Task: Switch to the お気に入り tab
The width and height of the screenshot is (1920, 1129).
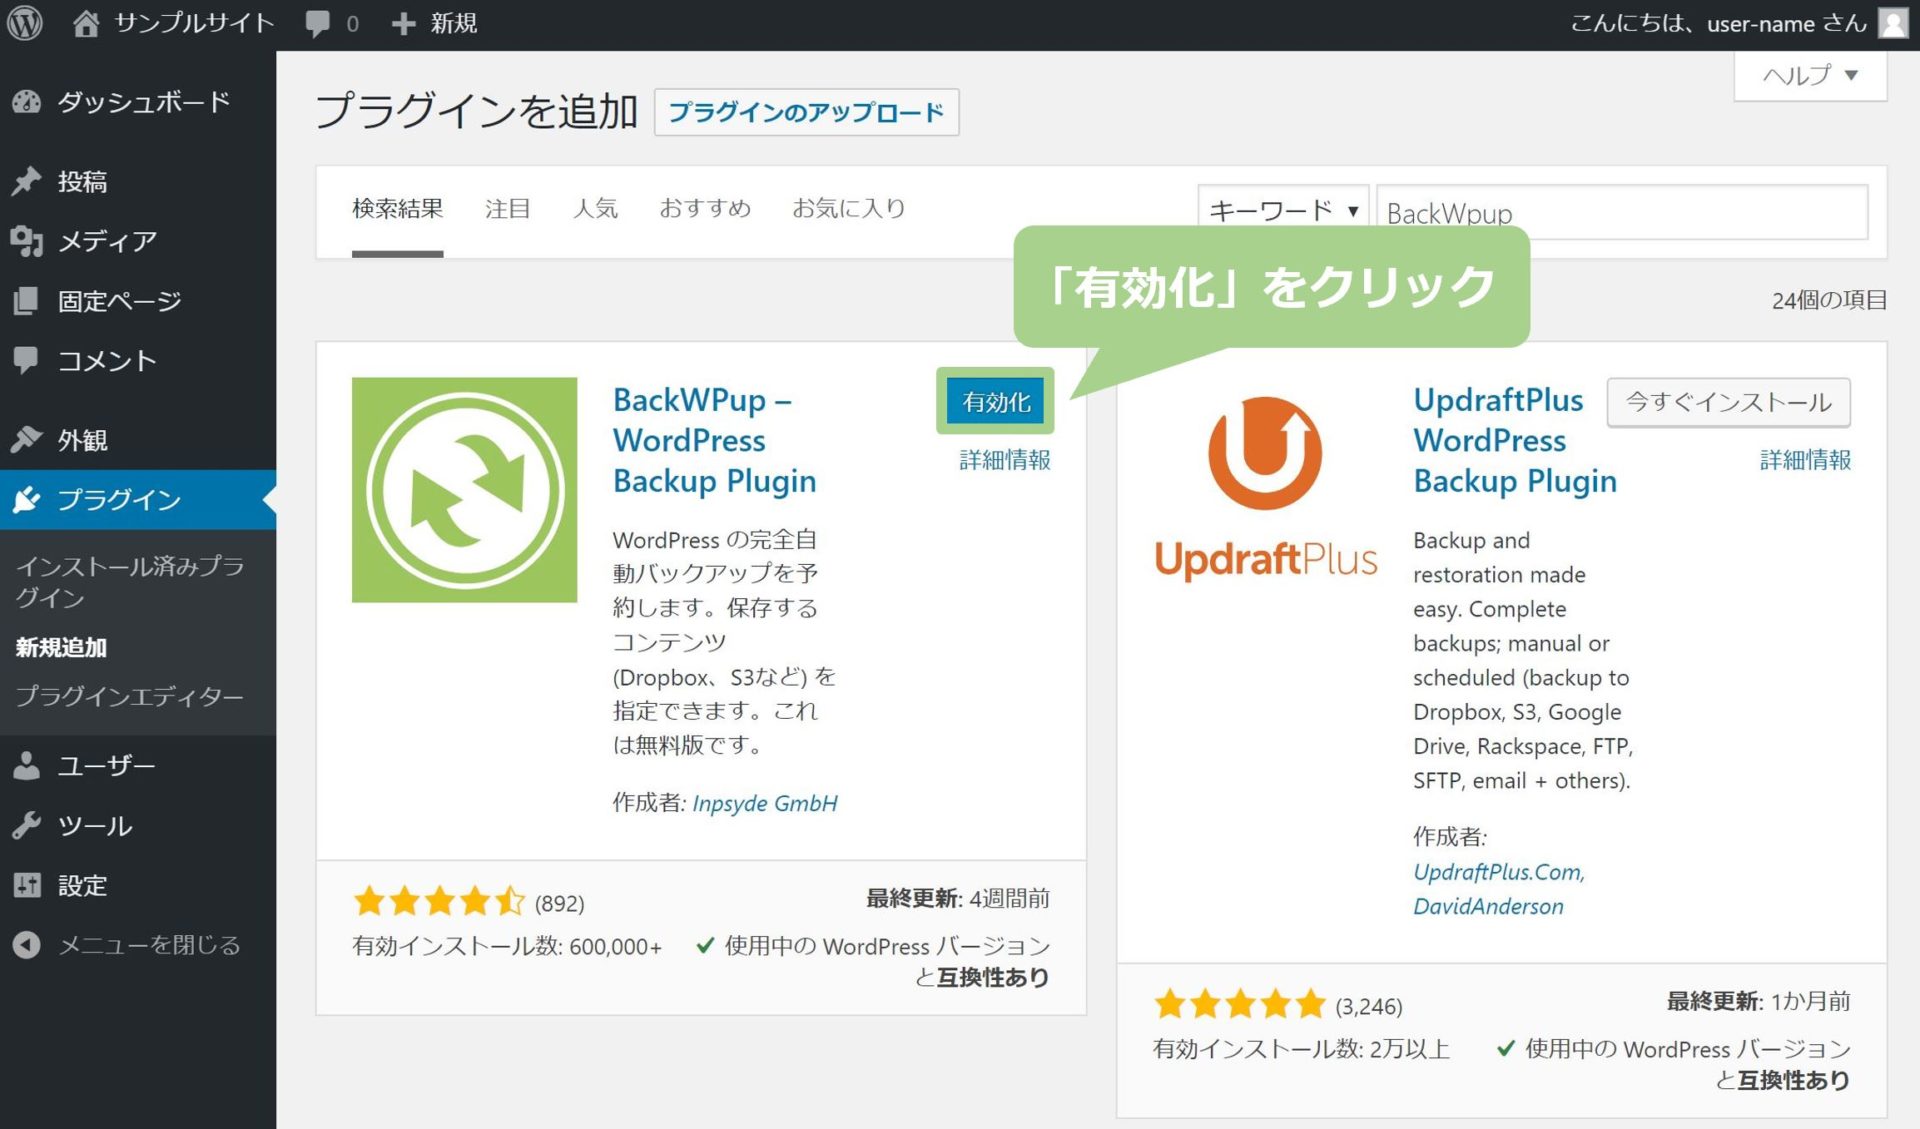Action: tap(849, 208)
